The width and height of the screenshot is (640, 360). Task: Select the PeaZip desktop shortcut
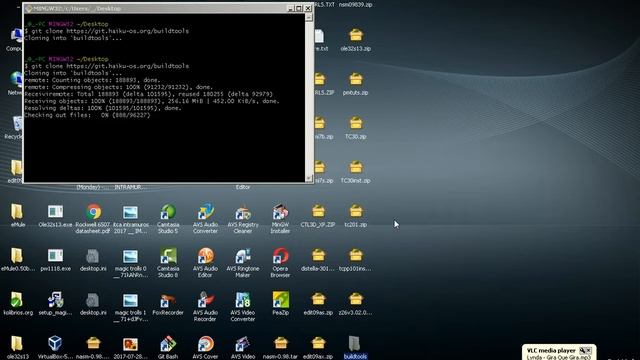(x=280, y=303)
